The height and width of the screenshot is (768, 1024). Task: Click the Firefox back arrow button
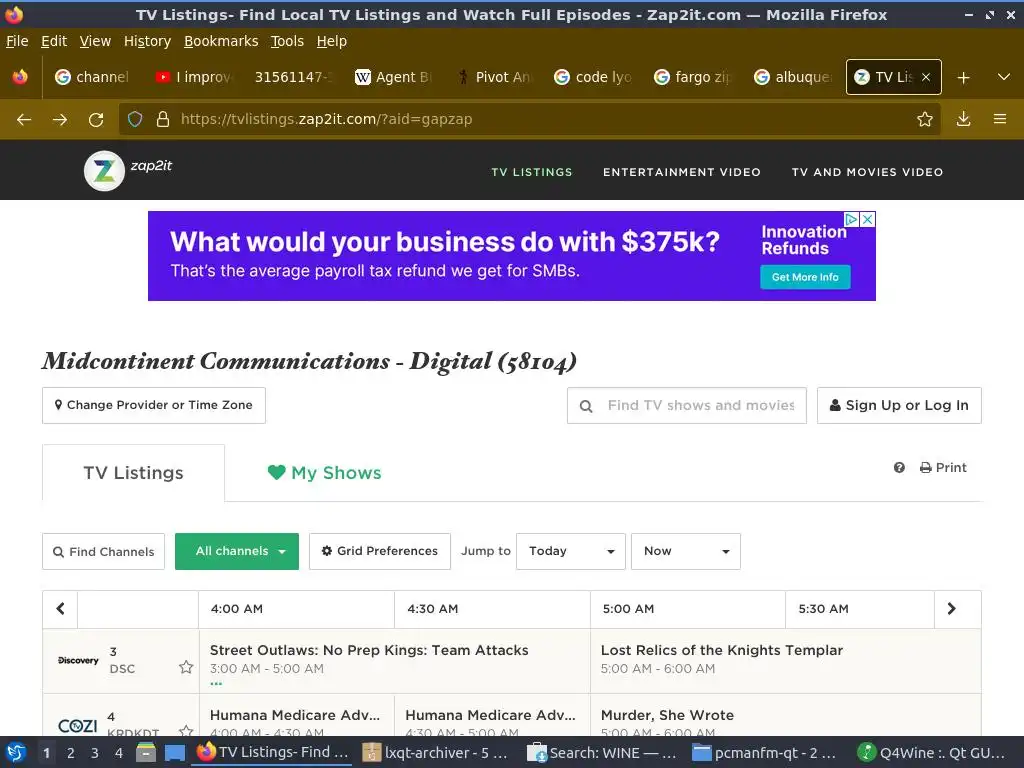click(24, 120)
